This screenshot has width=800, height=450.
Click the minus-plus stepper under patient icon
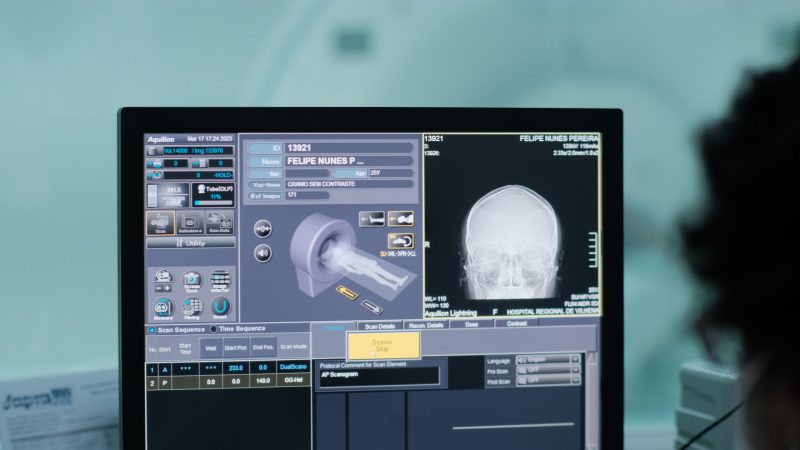tap(163, 288)
